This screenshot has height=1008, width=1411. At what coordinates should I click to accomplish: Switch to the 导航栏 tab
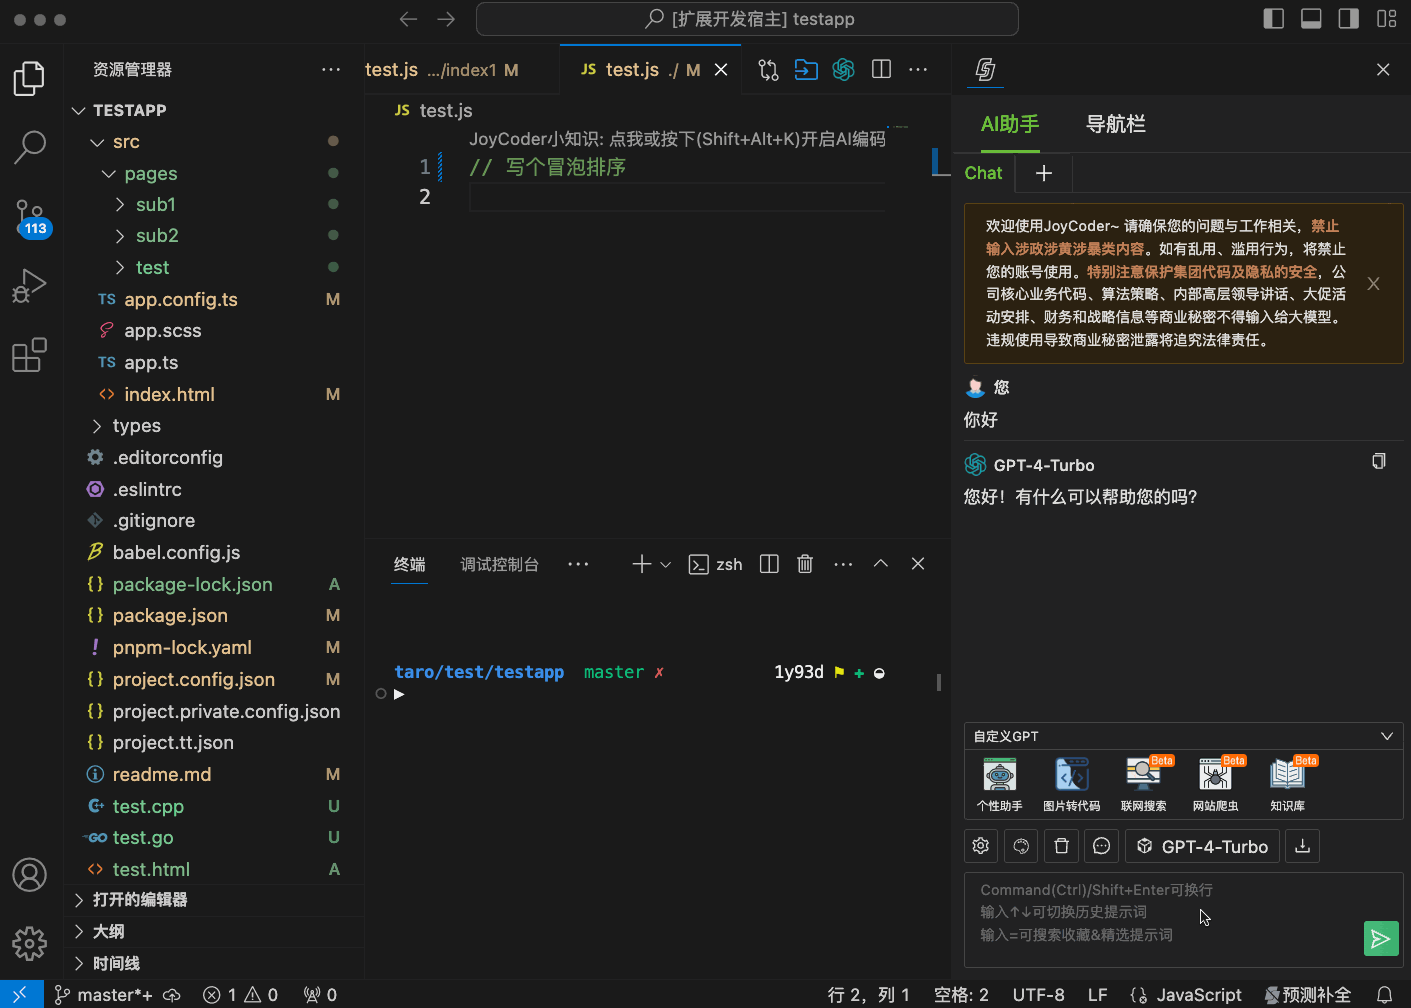pos(1116,124)
